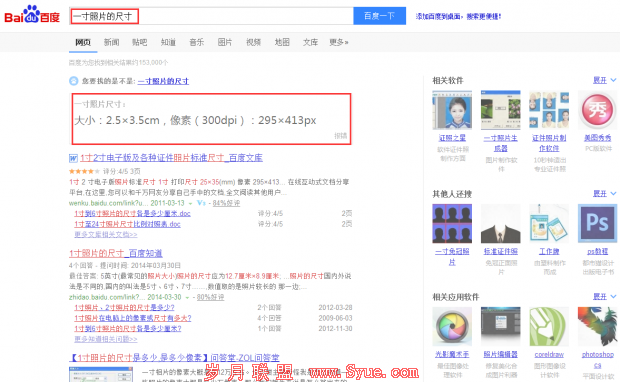Open the 2012-11-30 dated 1寸到6寸照片 question

[128, 329]
